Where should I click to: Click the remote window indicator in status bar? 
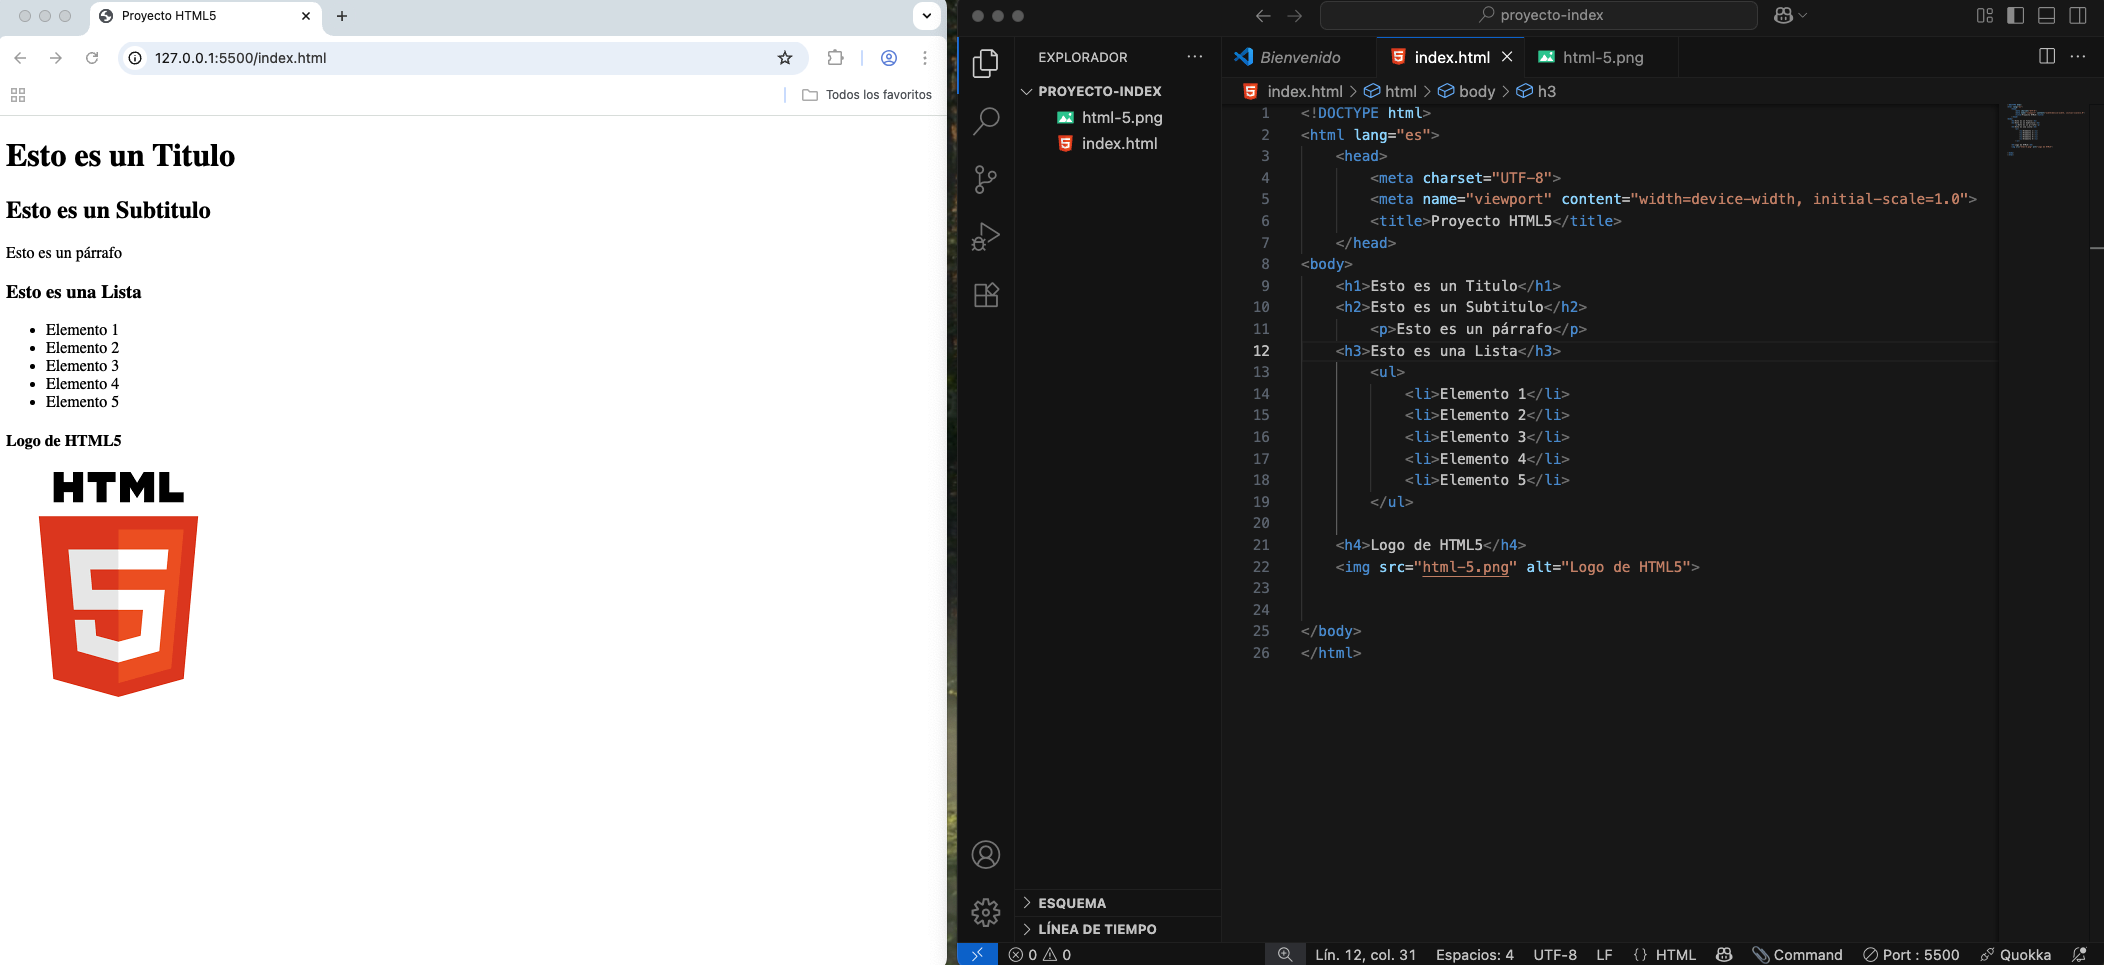(x=977, y=954)
